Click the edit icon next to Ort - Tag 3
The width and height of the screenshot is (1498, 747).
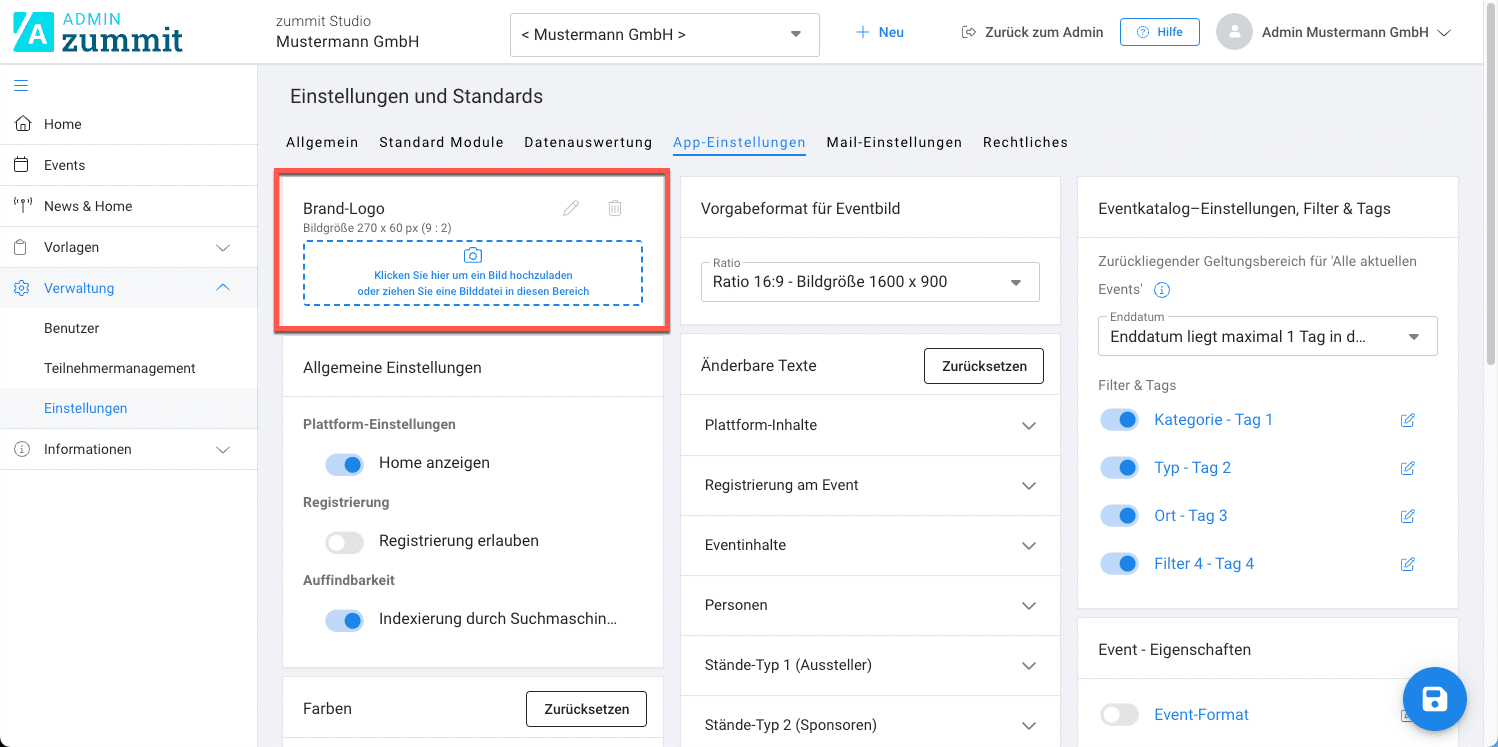1408,516
